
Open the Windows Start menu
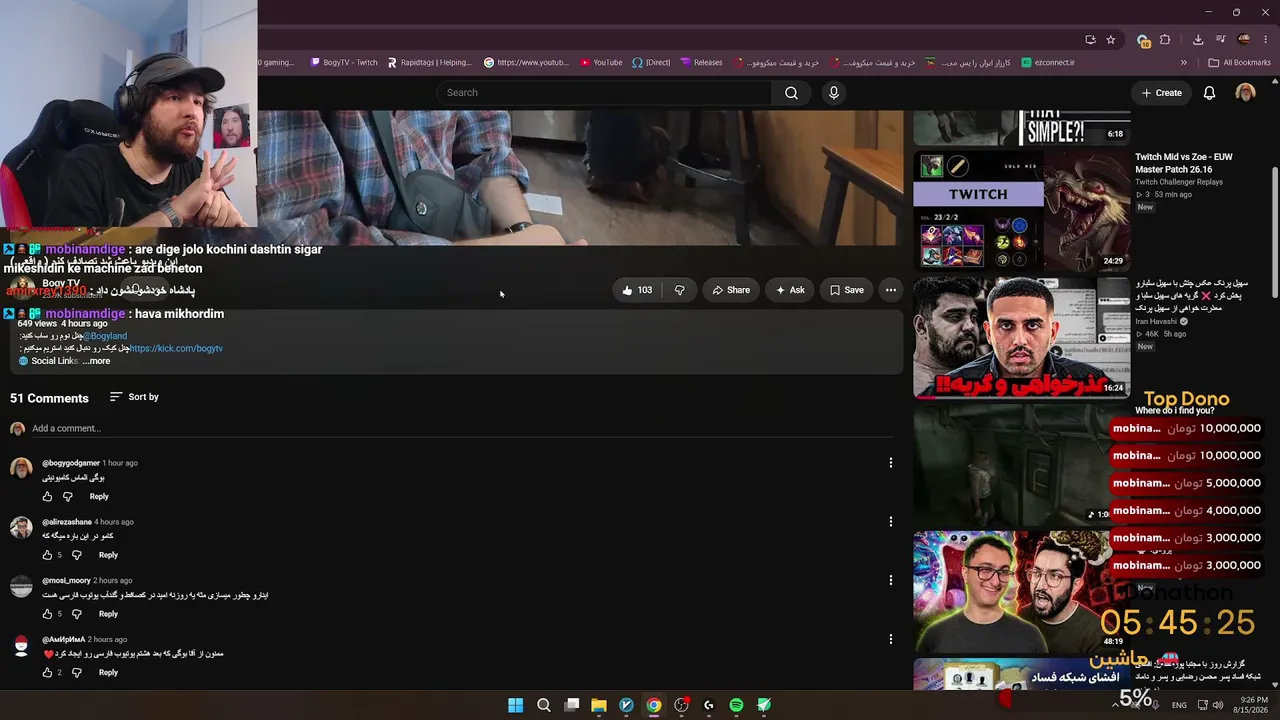point(515,705)
